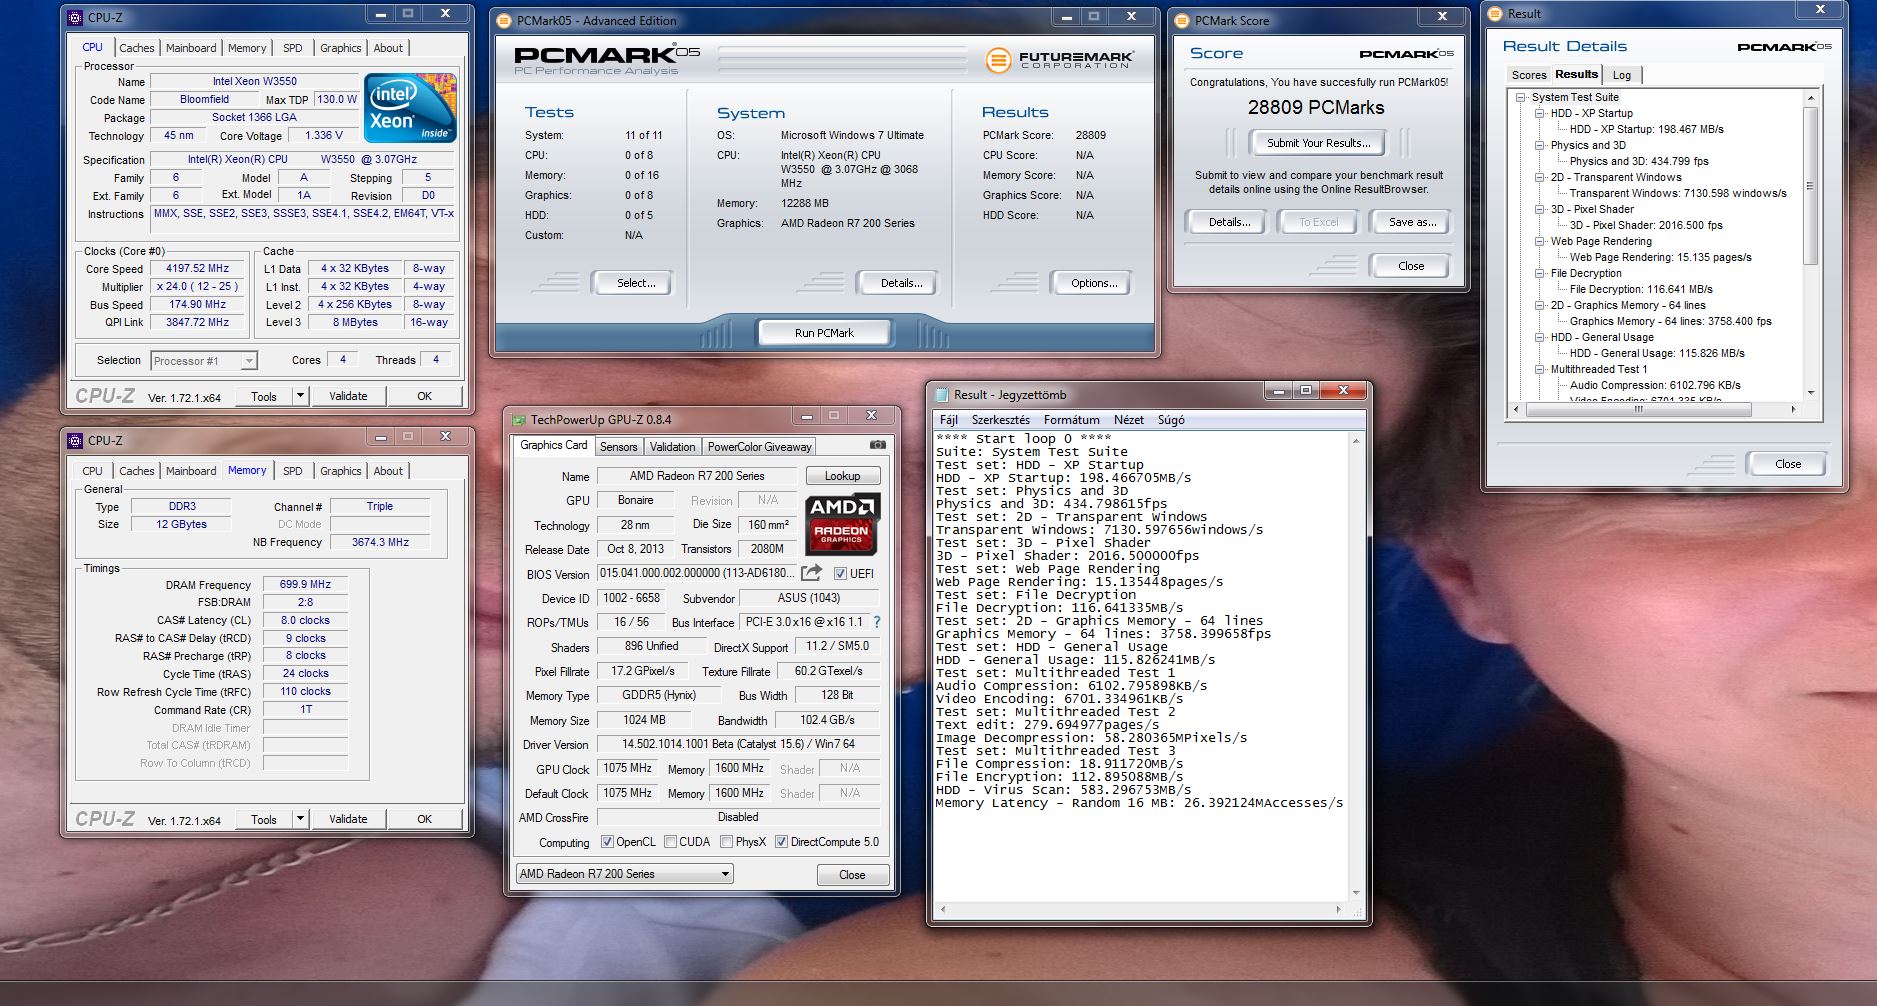Image resolution: width=1877 pixels, height=1006 pixels.
Task: Open the Formátum menu in Notepad
Action: pyautogui.click(x=1071, y=420)
